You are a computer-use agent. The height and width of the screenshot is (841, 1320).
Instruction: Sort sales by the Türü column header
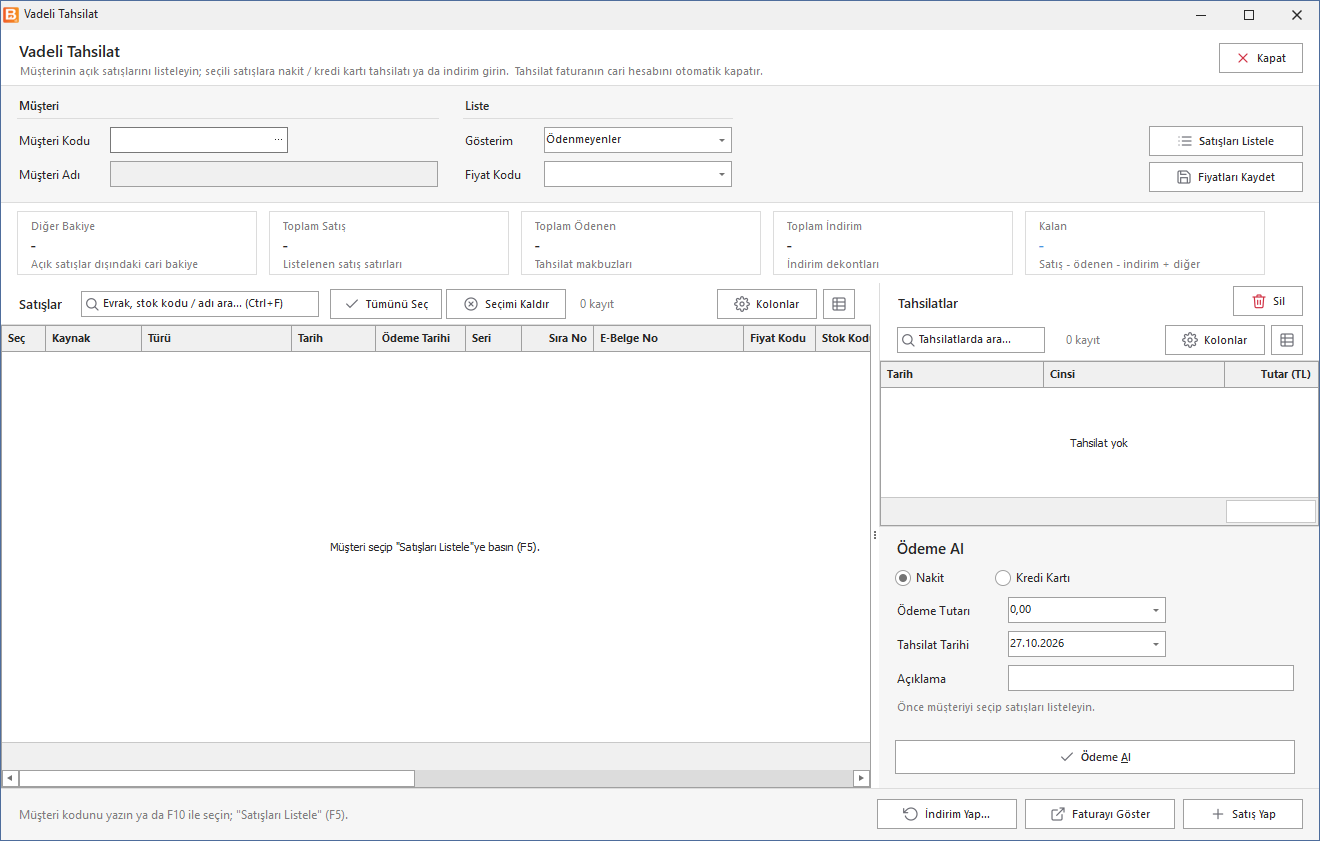217,338
